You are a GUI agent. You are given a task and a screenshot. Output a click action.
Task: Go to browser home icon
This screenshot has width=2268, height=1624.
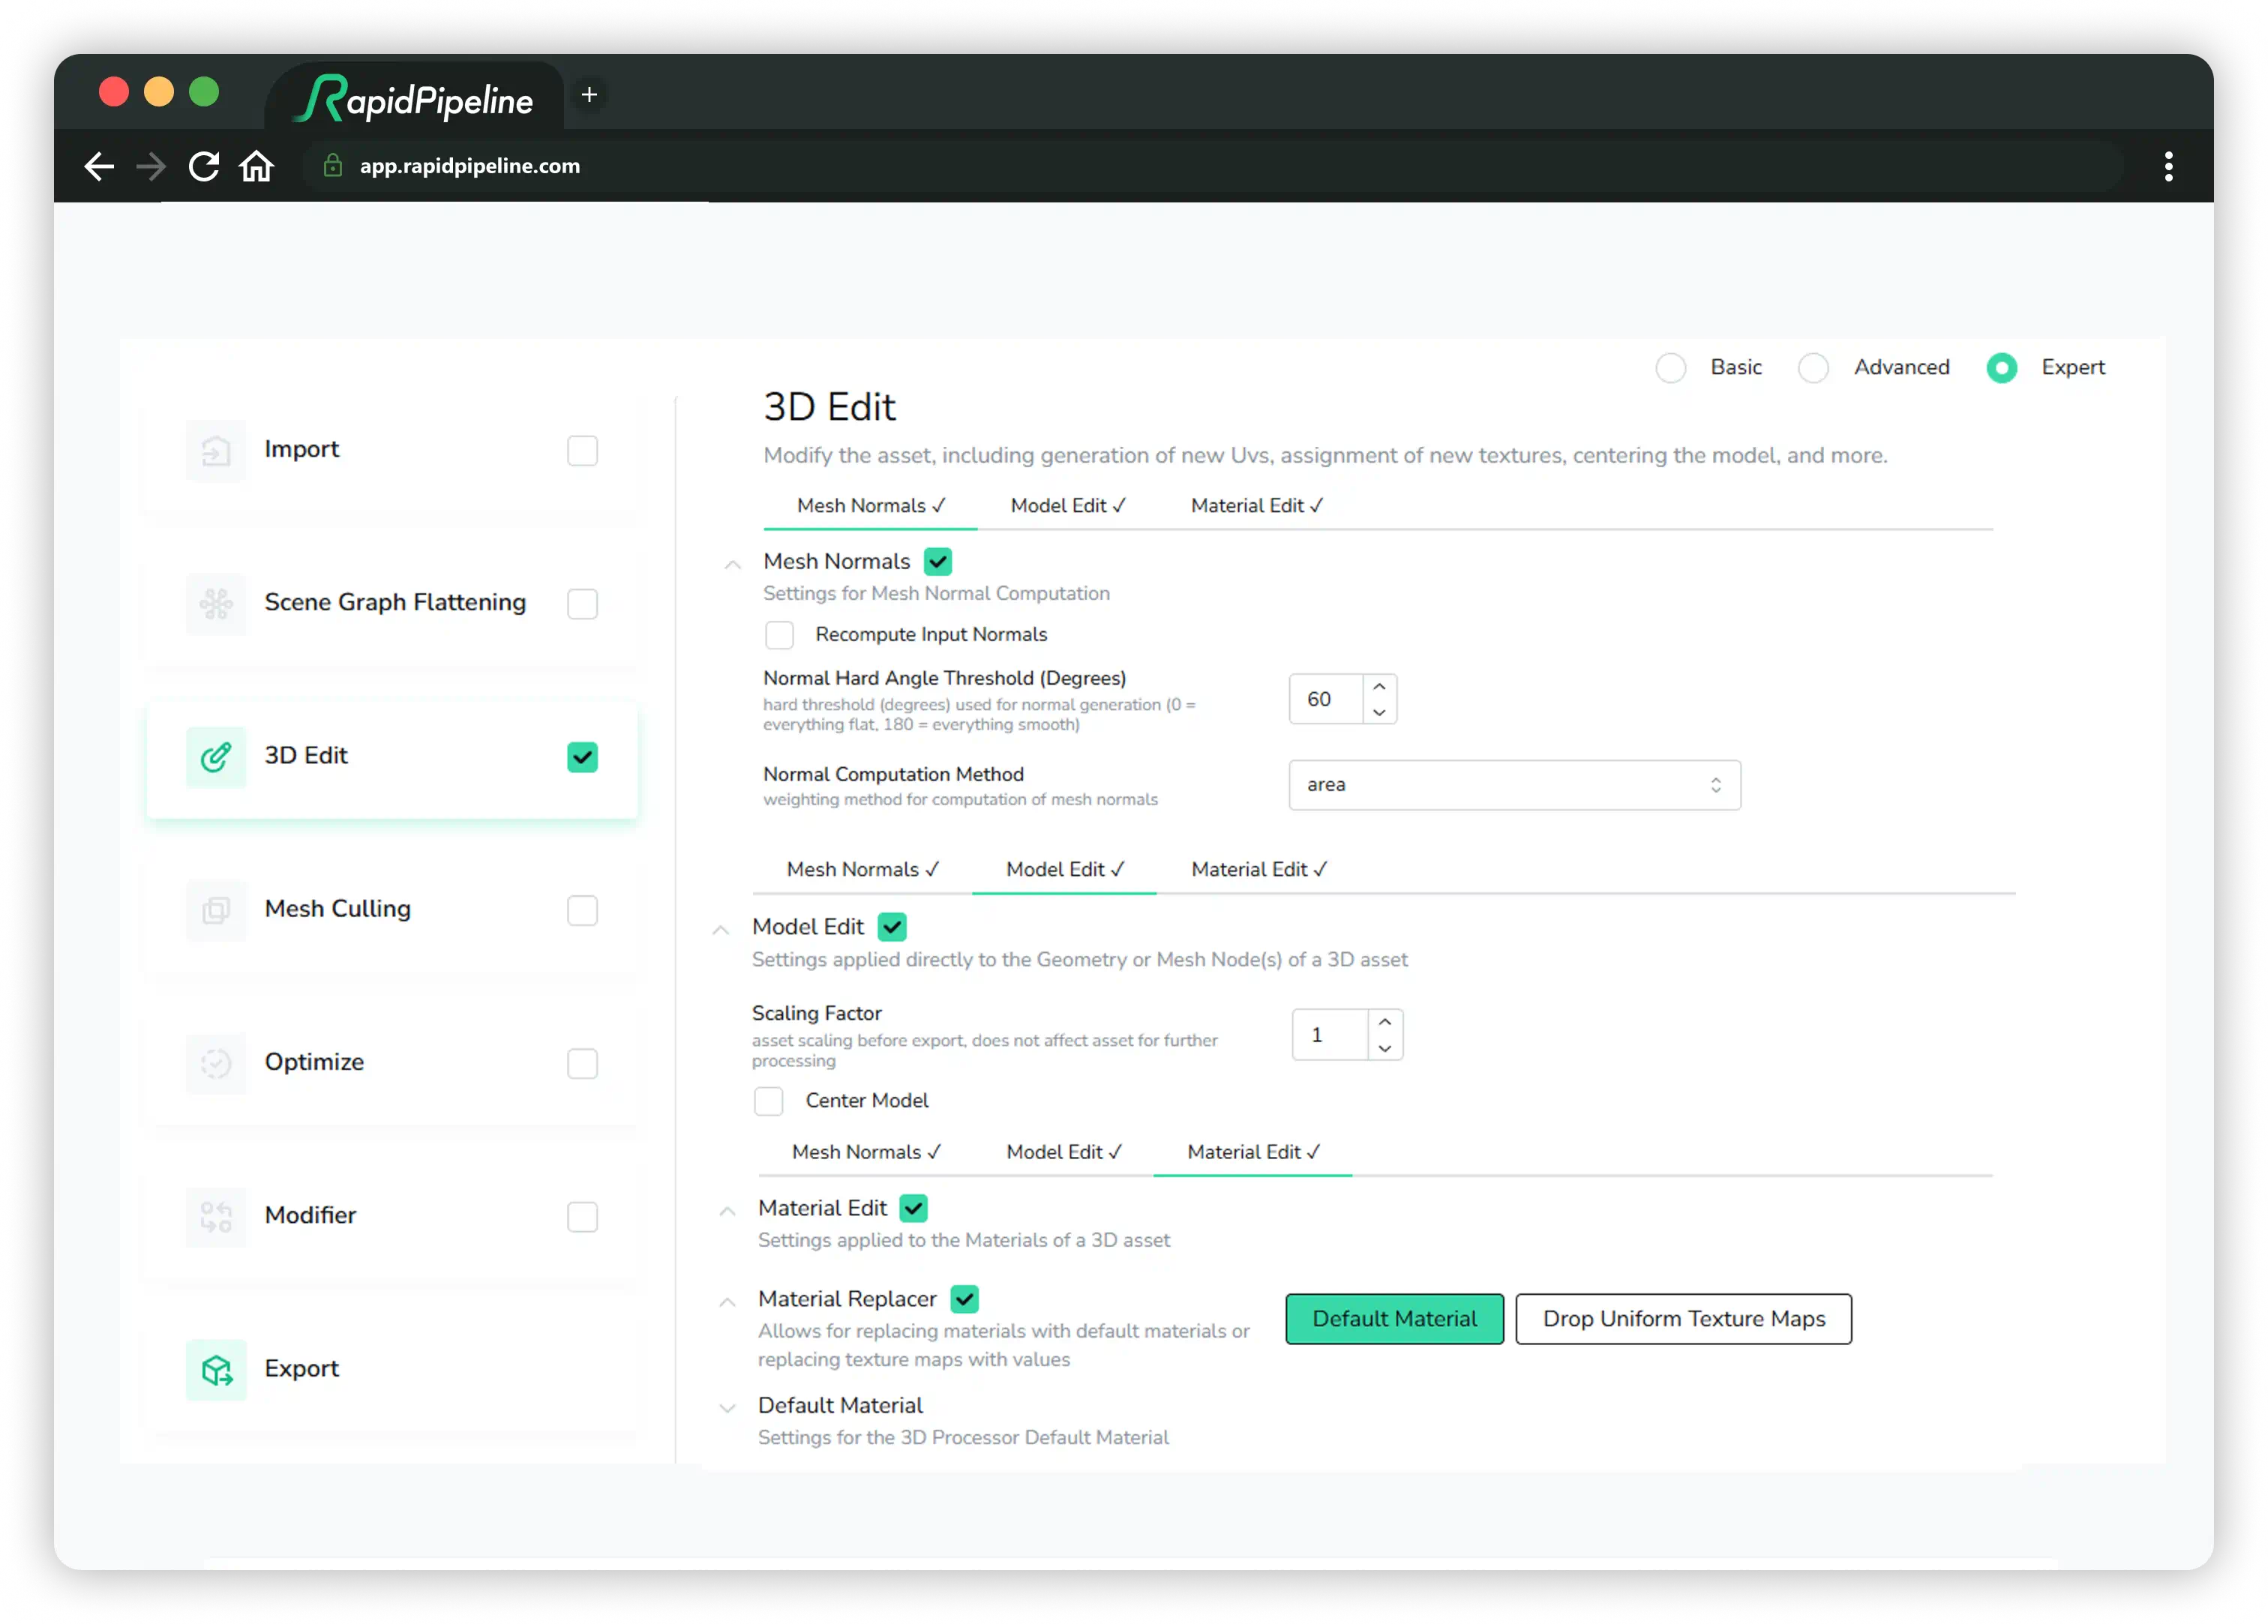pos(257,166)
